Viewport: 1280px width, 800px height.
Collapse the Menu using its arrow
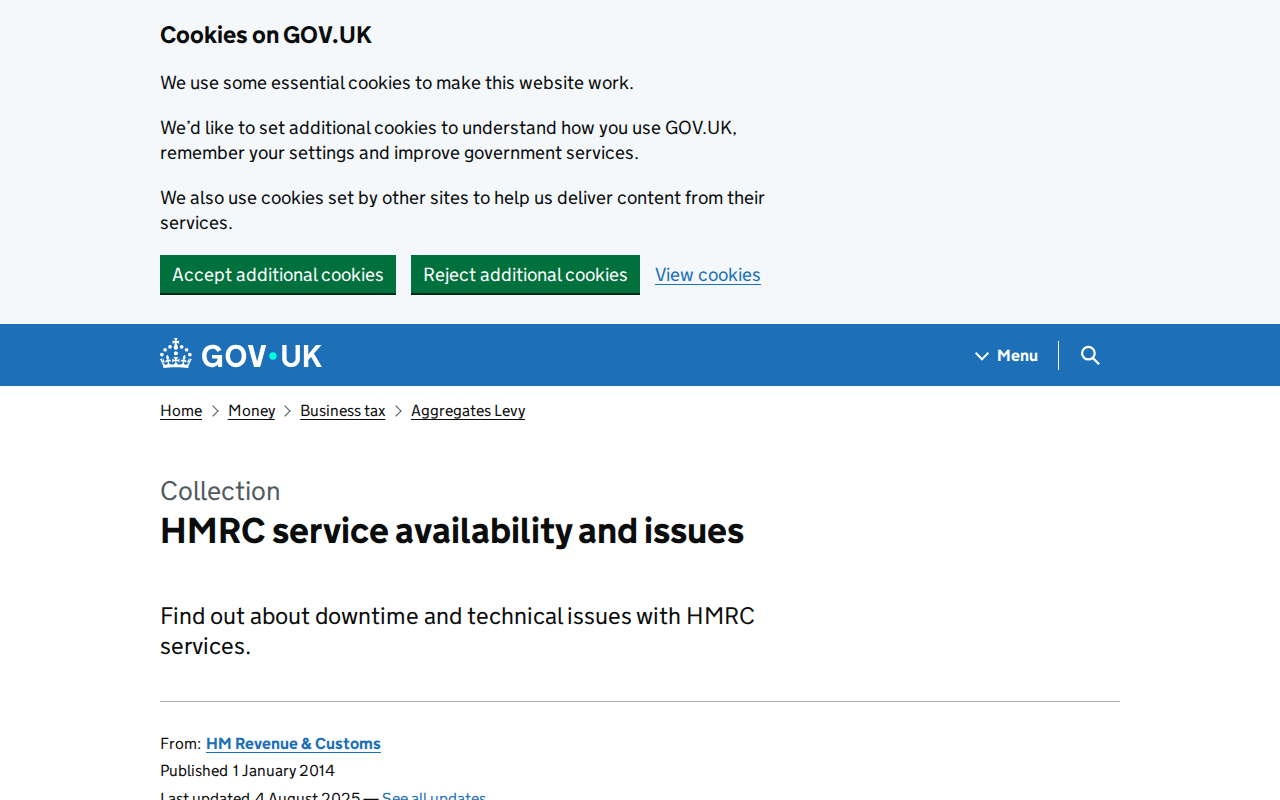981,355
